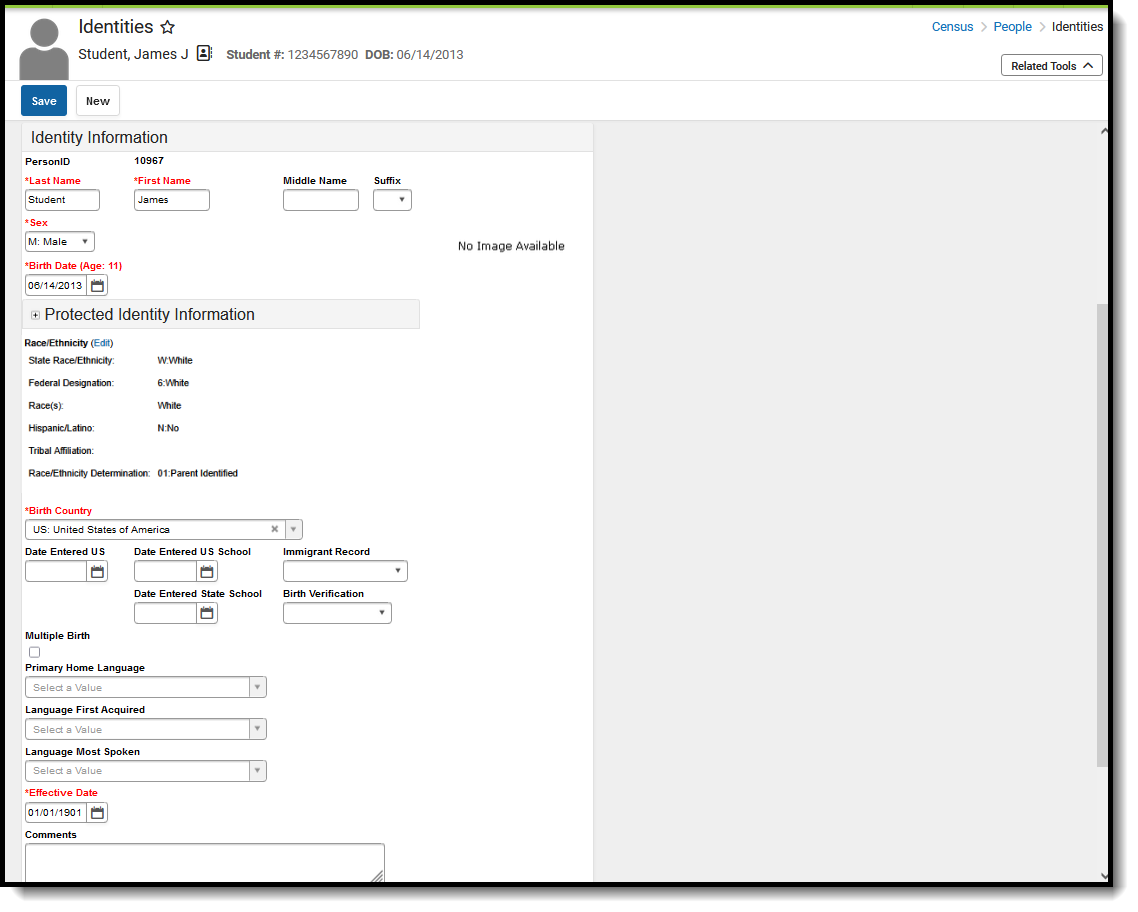Image resolution: width=1138 pixels, height=912 pixels.
Task: Open the Date Entered US School calendar picker
Action: click(206, 570)
